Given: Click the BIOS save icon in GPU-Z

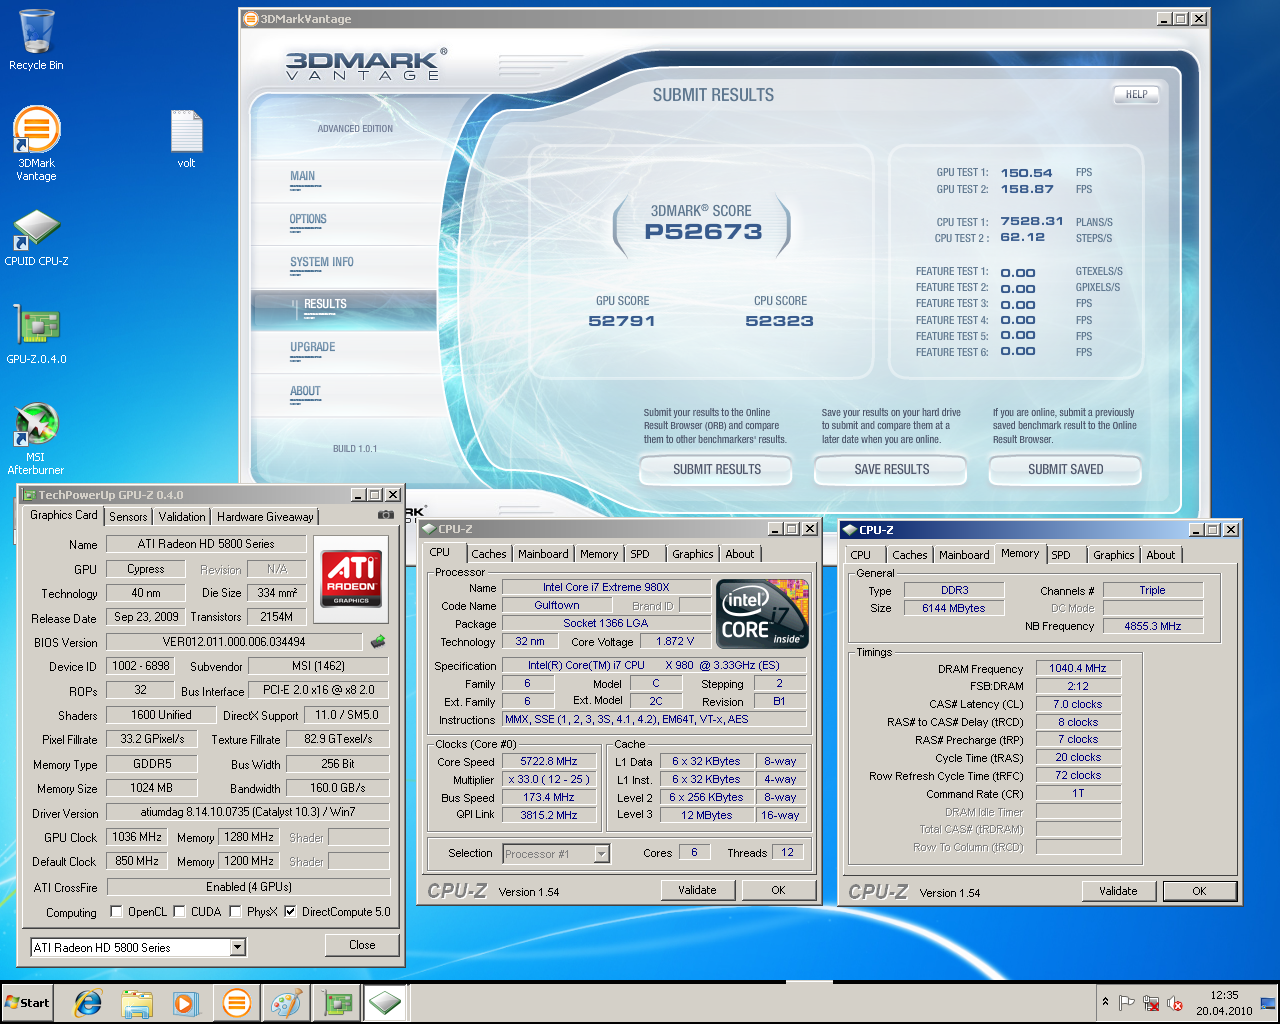Looking at the screenshot, I should pos(378,642).
